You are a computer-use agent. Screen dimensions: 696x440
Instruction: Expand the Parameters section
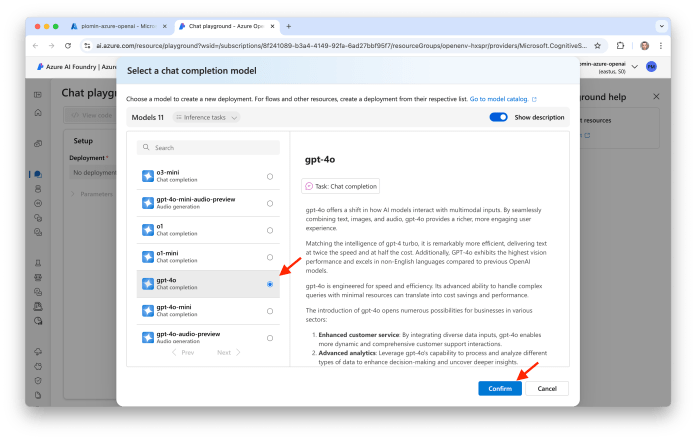pos(92,194)
